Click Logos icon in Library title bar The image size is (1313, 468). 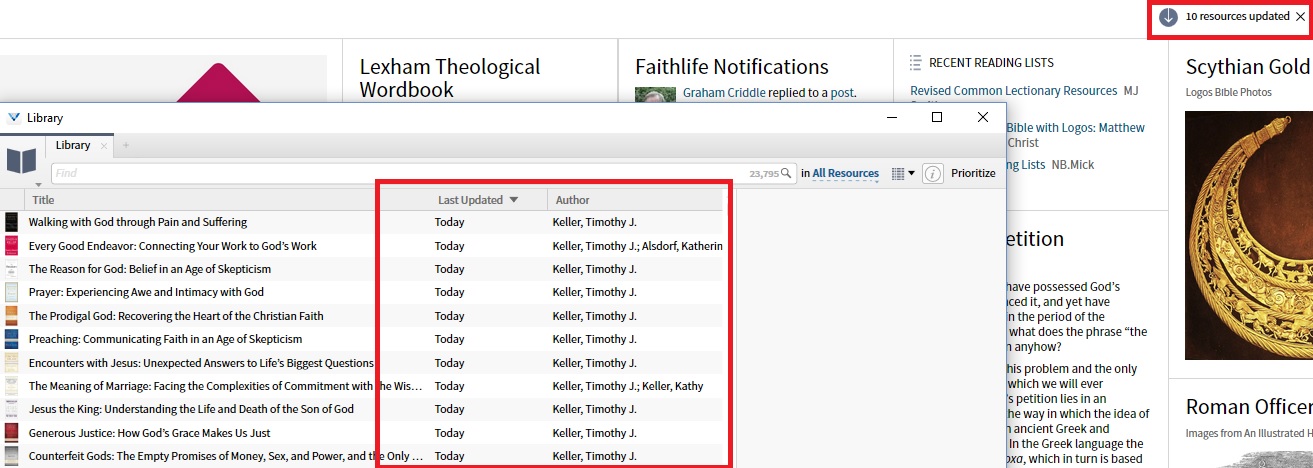click(x=14, y=117)
